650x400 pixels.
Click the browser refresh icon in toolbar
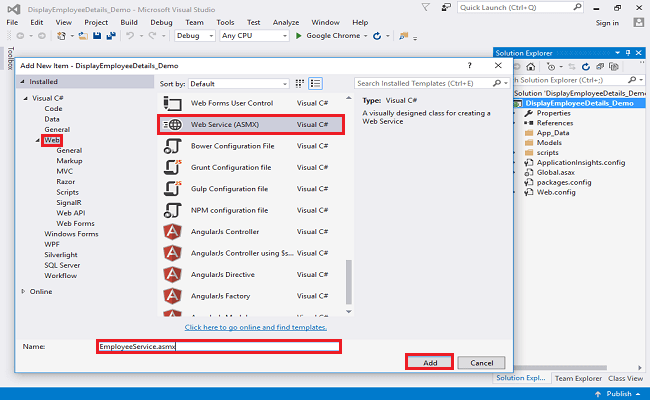(x=377, y=36)
